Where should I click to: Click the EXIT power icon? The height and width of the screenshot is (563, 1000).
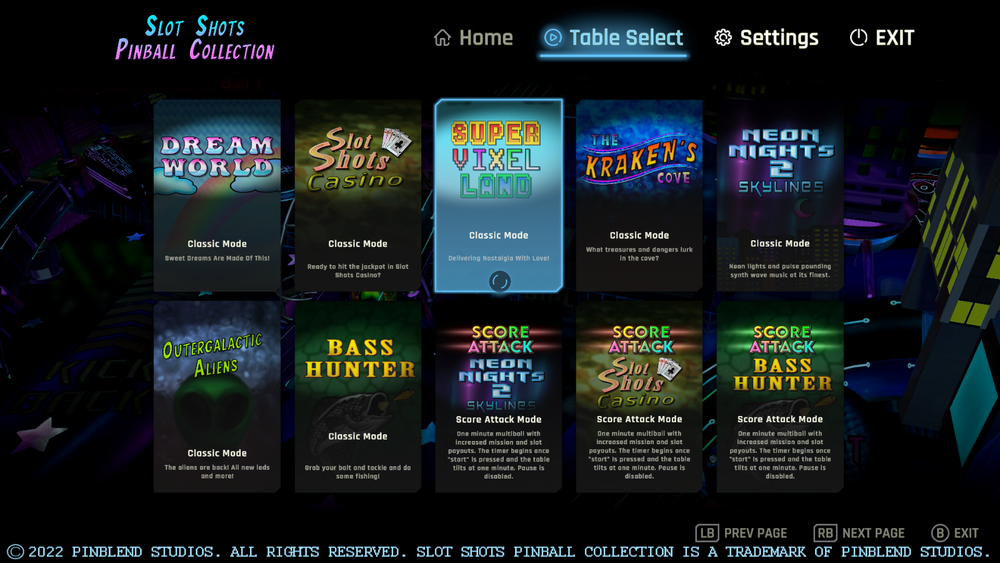[x=858, y=38]
